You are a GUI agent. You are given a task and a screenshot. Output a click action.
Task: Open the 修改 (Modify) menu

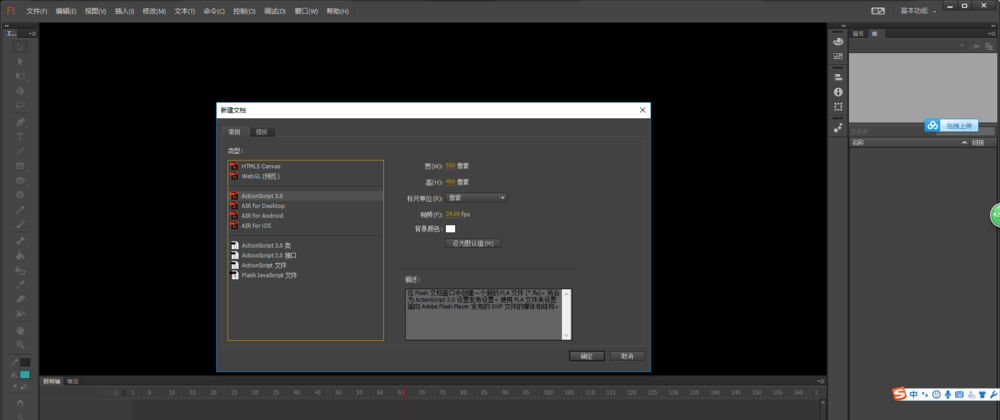click(x=154, y=11)
